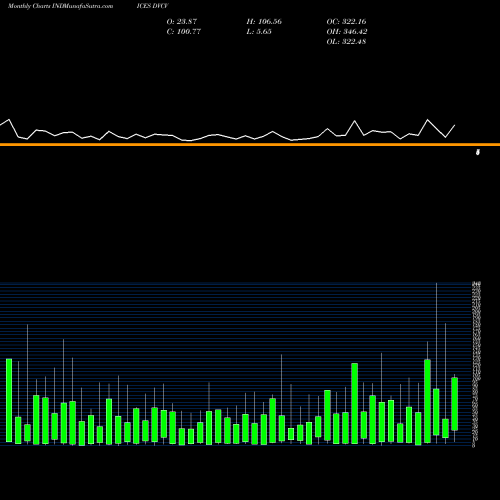
Task: Click the 'Monthly Charts INDMunafaSutra.com' title text
Action: 60,6
